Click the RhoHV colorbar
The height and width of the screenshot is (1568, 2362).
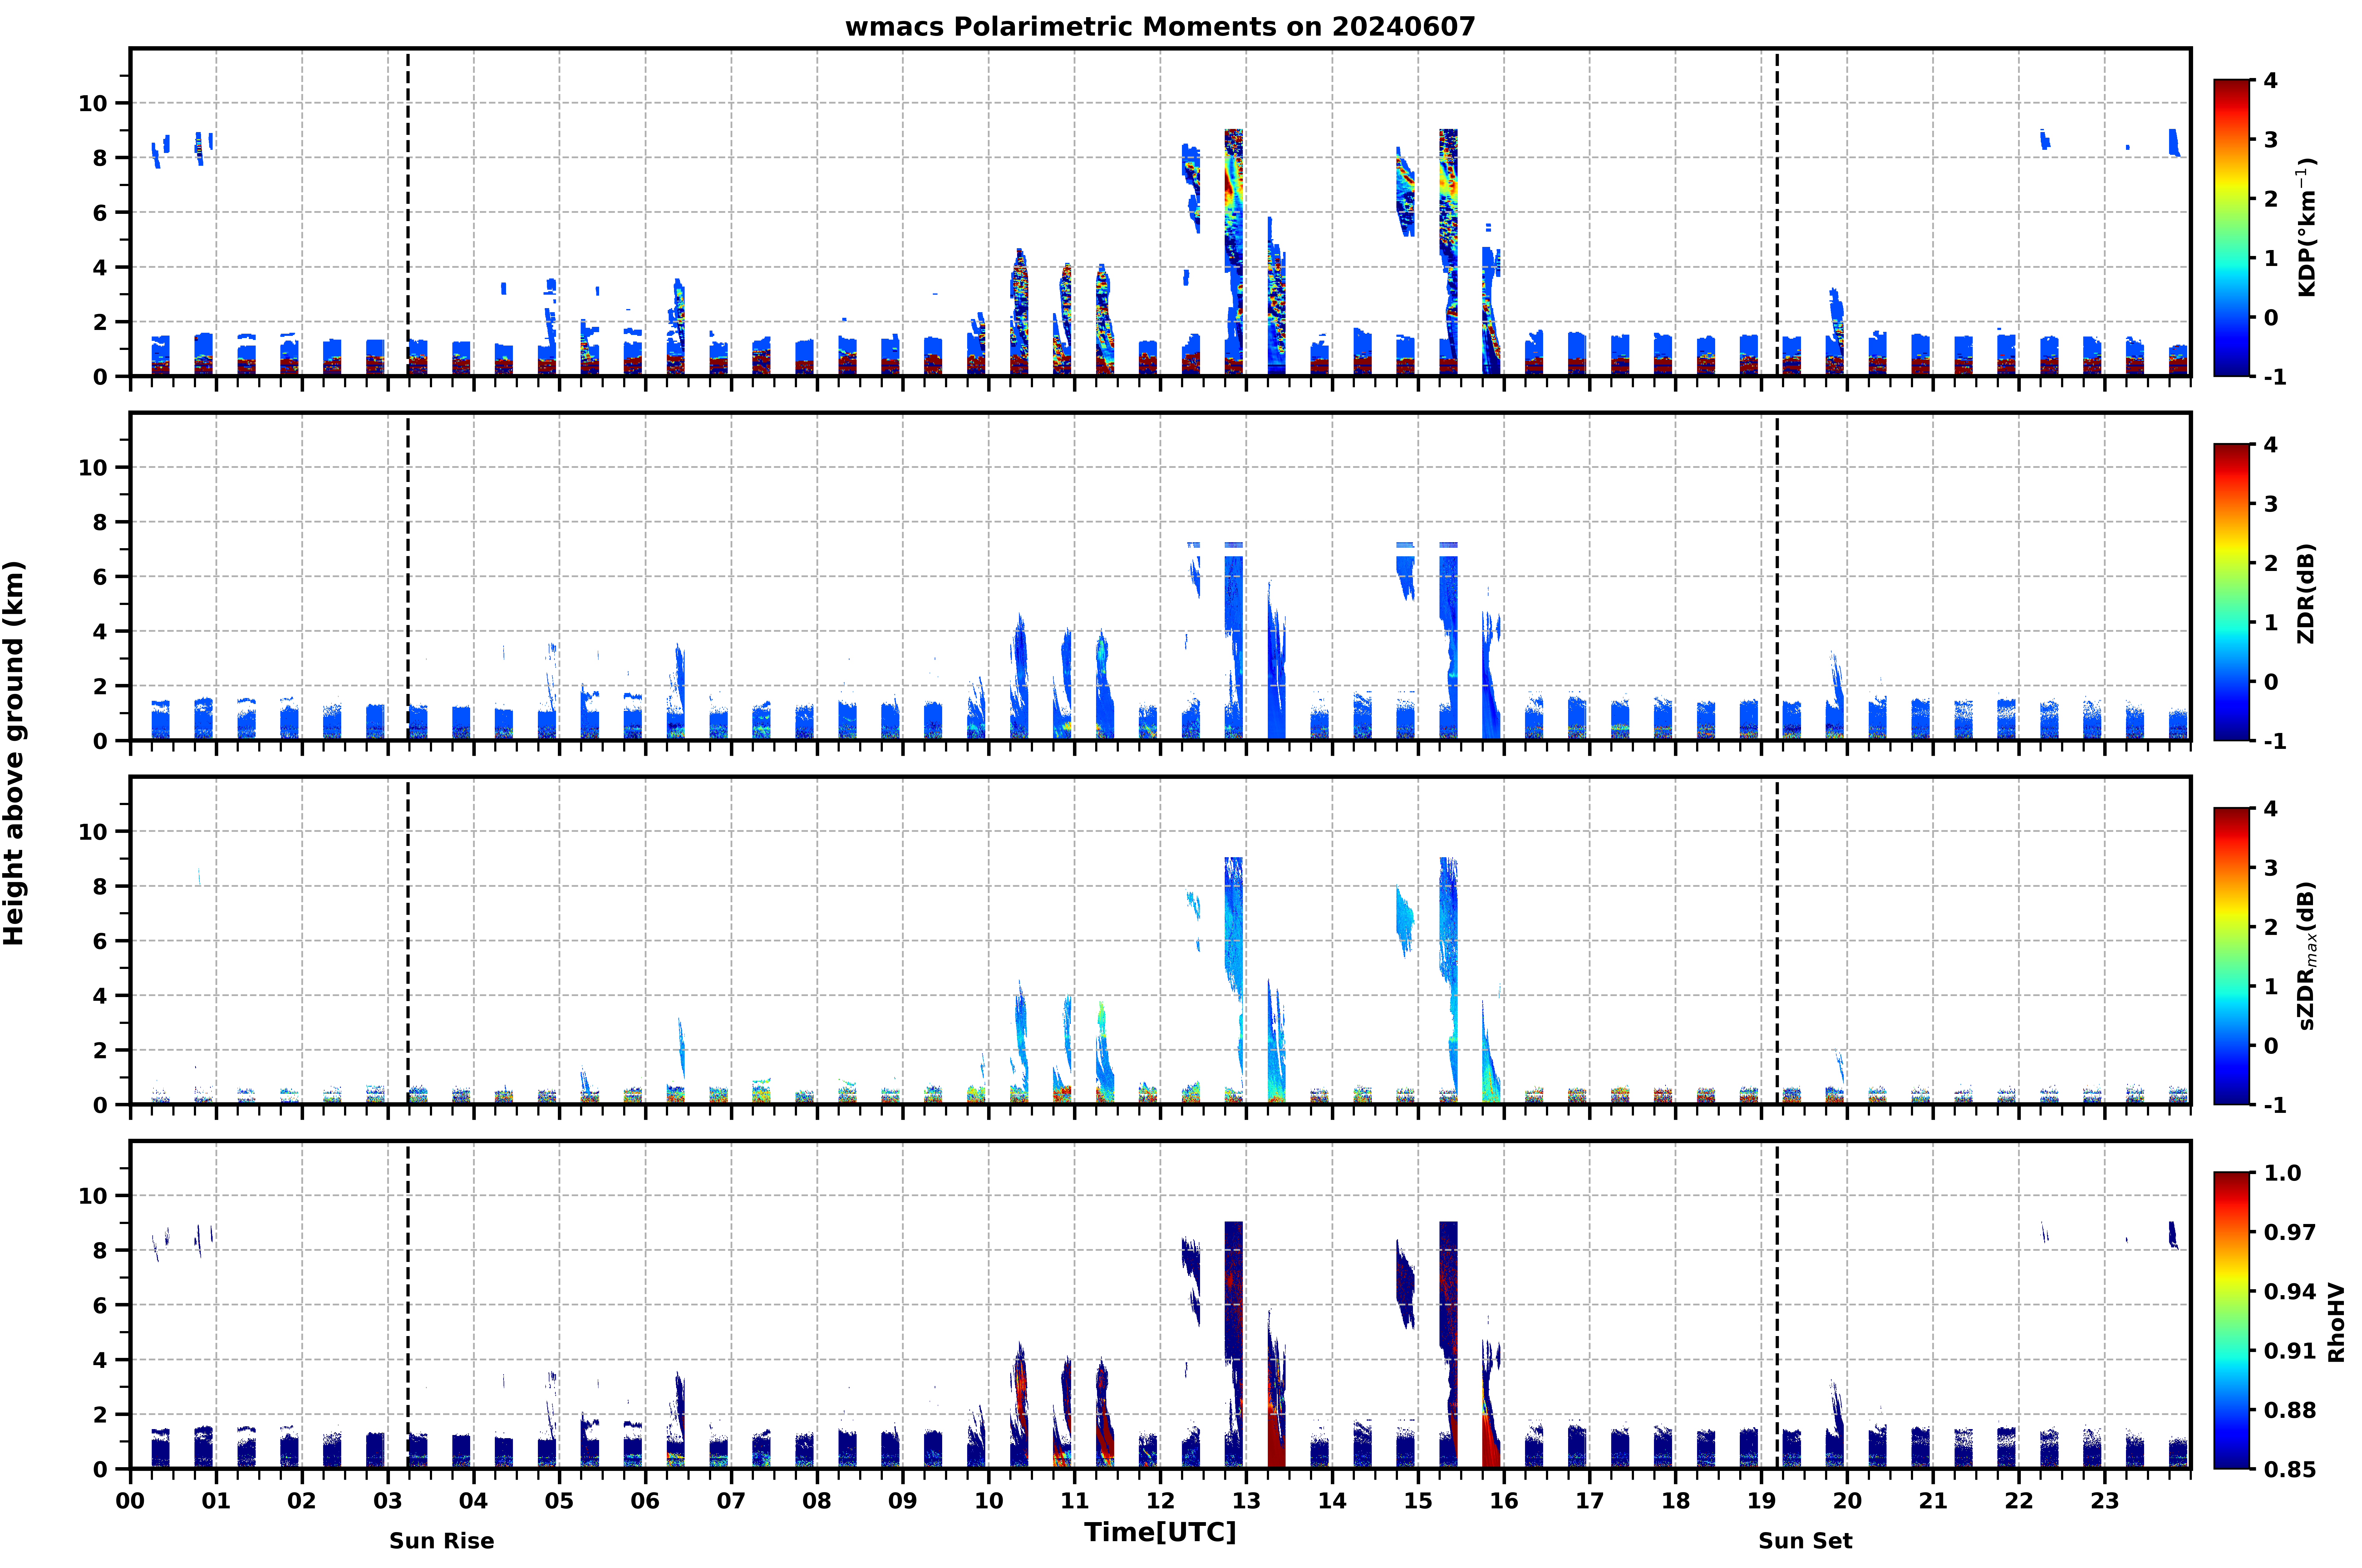pyautogui.click(x=2232, y=1320)
